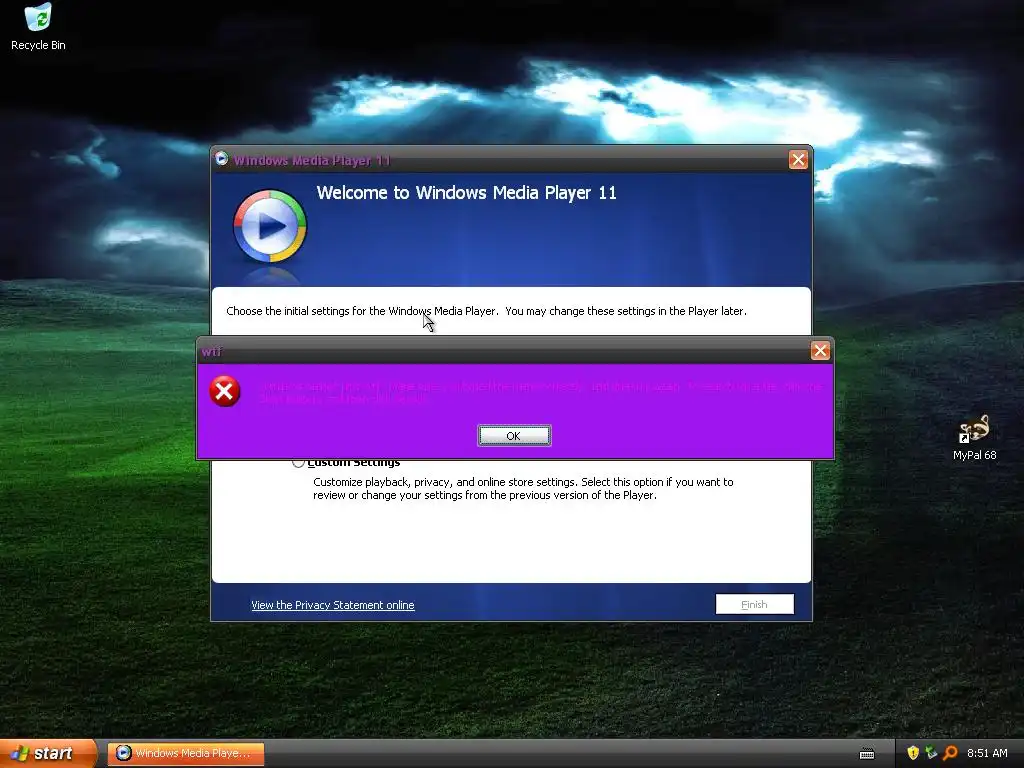Click the Media Player title bar icon
The width and height of the screenshot is (1024, 768).
[x=221, y=159]
